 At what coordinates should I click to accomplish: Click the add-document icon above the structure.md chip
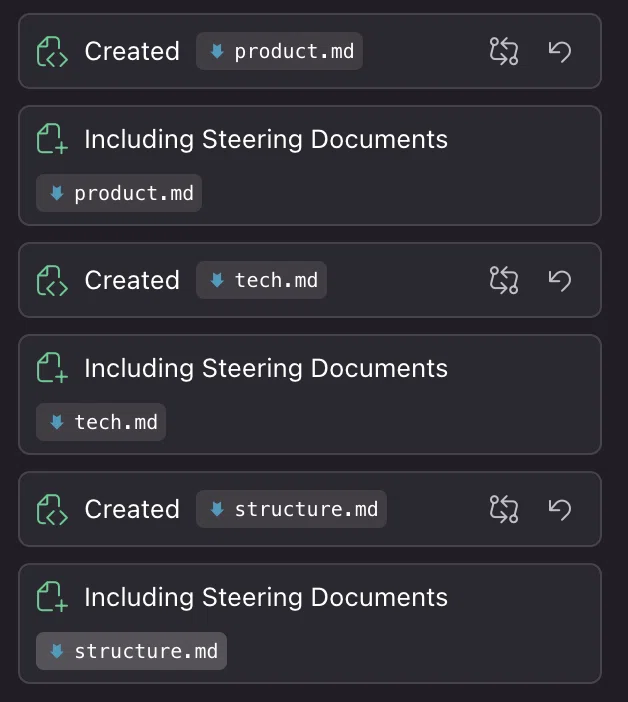(x=52, y=597)
